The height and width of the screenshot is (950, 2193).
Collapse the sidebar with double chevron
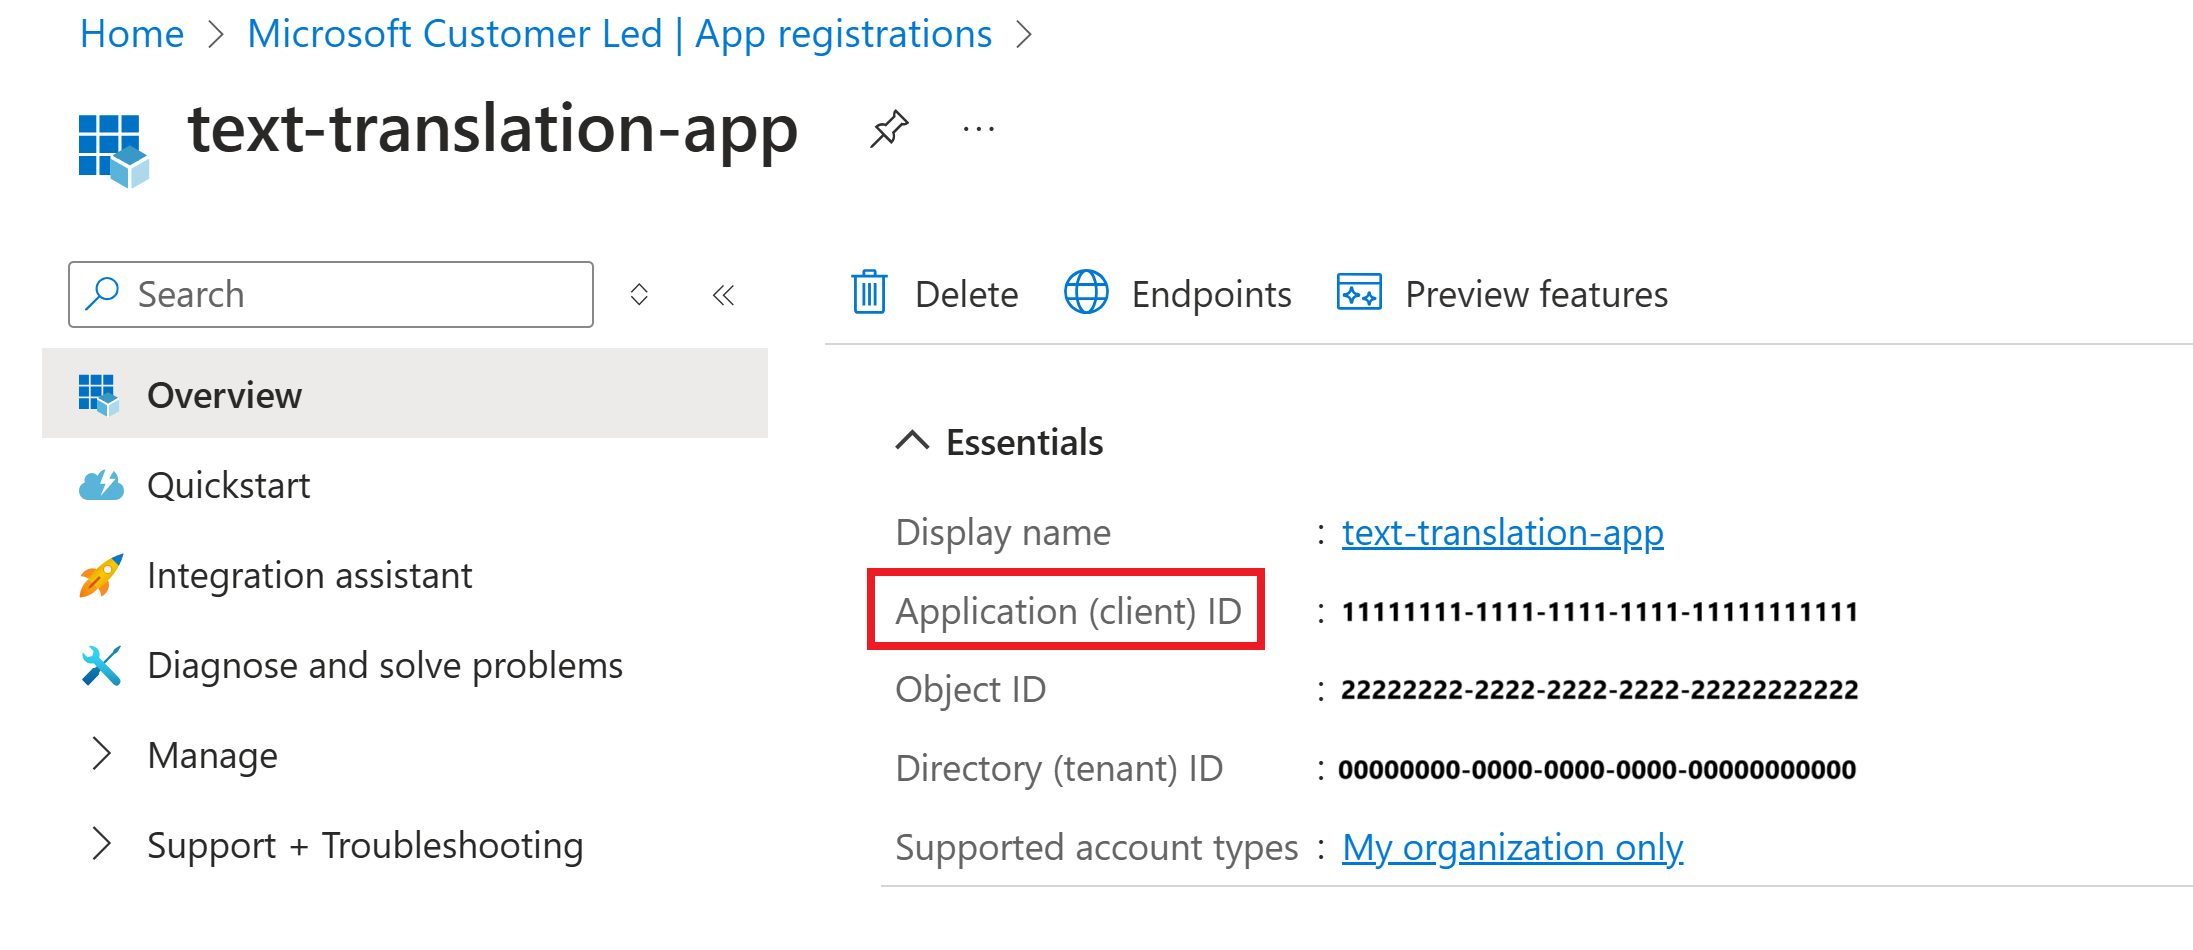tap(723, 295)
